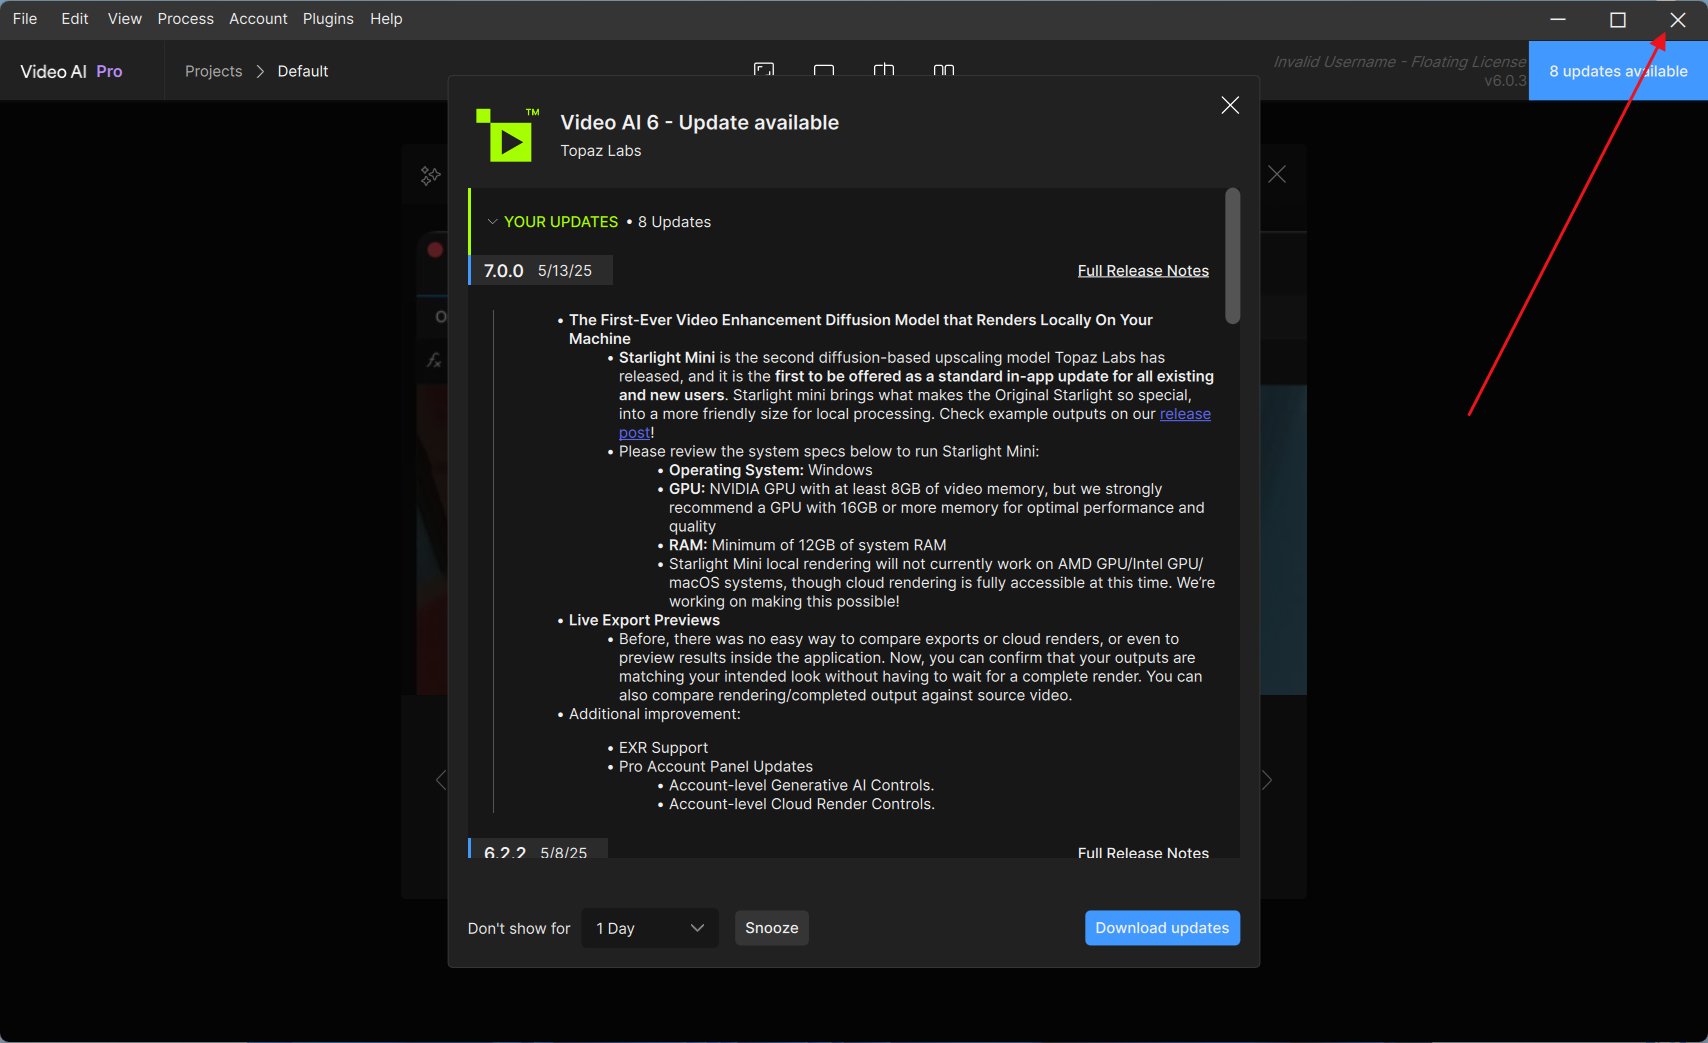Follow the release post hyperlink
Viewport: 1708px width, 1043px height.
pyautogui.click(x=1185, y=414)
